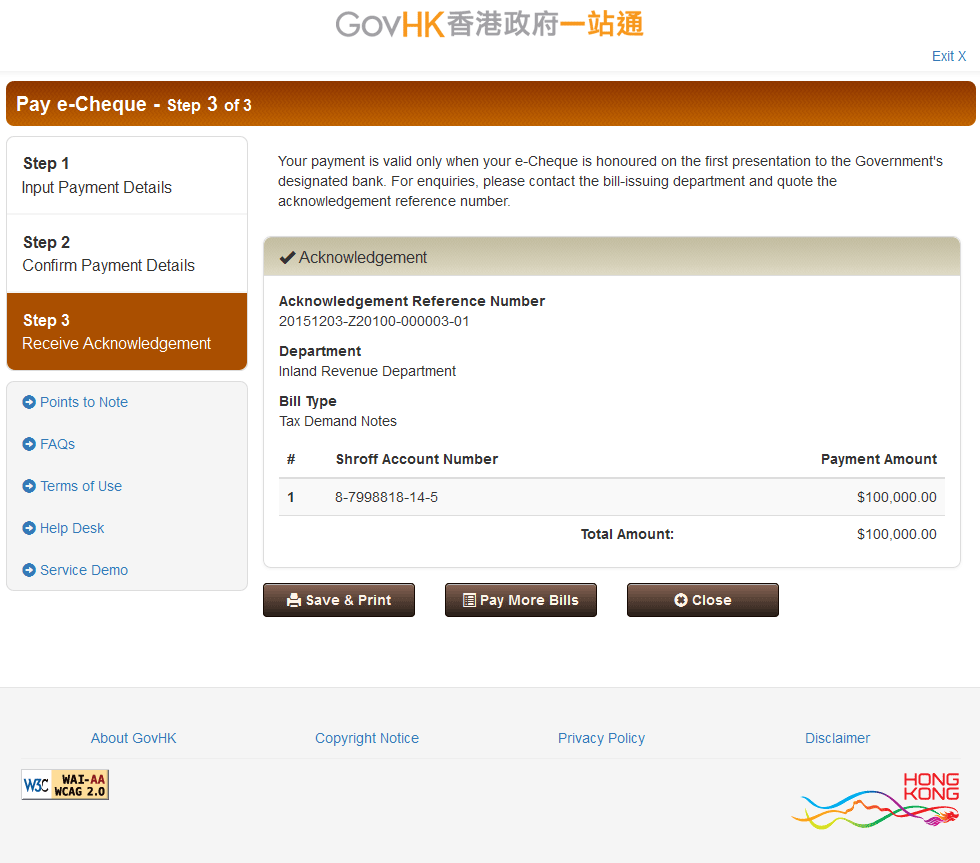Open the Service Demo link

84,570
